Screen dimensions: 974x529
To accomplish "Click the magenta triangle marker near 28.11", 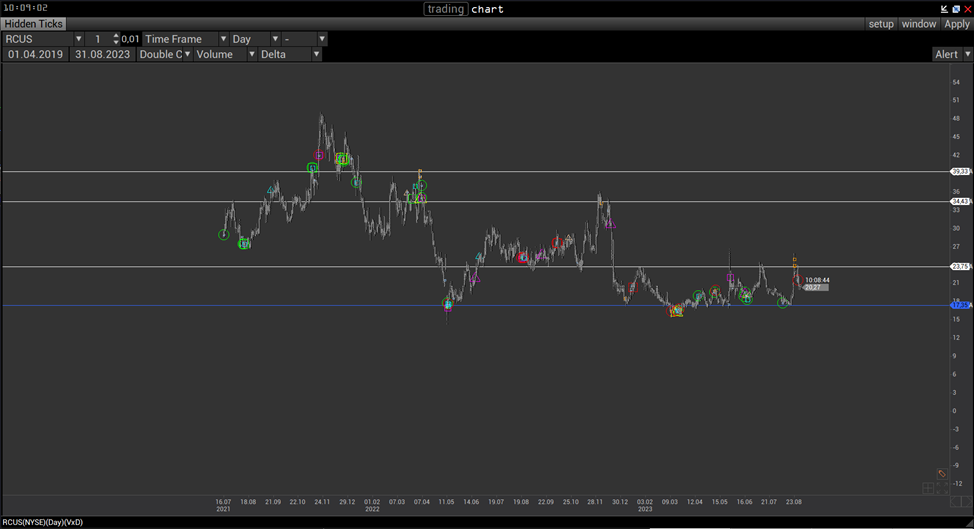I will (x=611, y=224).
